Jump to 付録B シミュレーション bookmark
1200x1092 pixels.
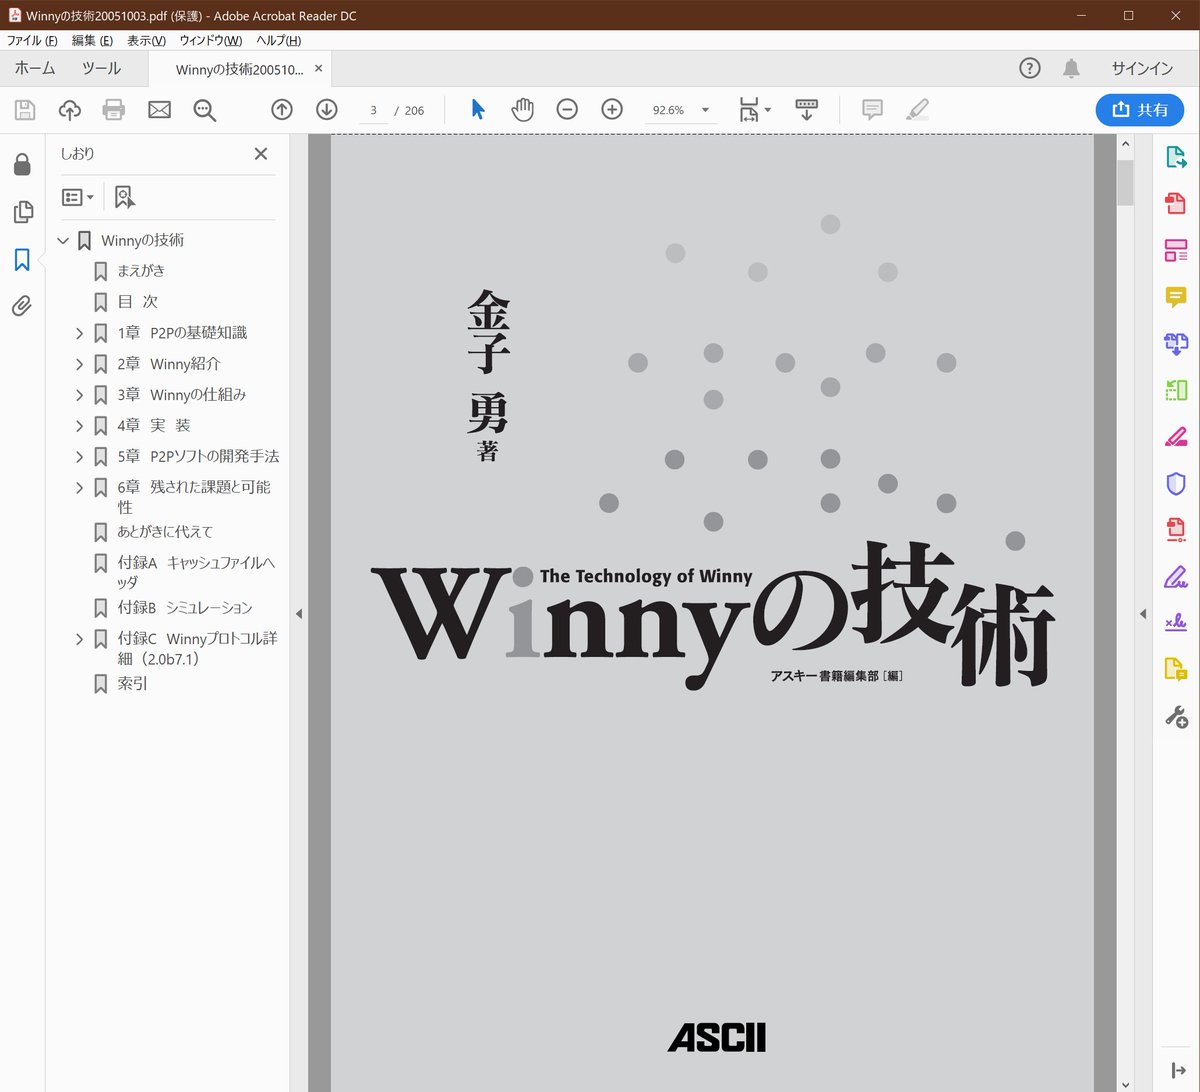click(185, 608)
